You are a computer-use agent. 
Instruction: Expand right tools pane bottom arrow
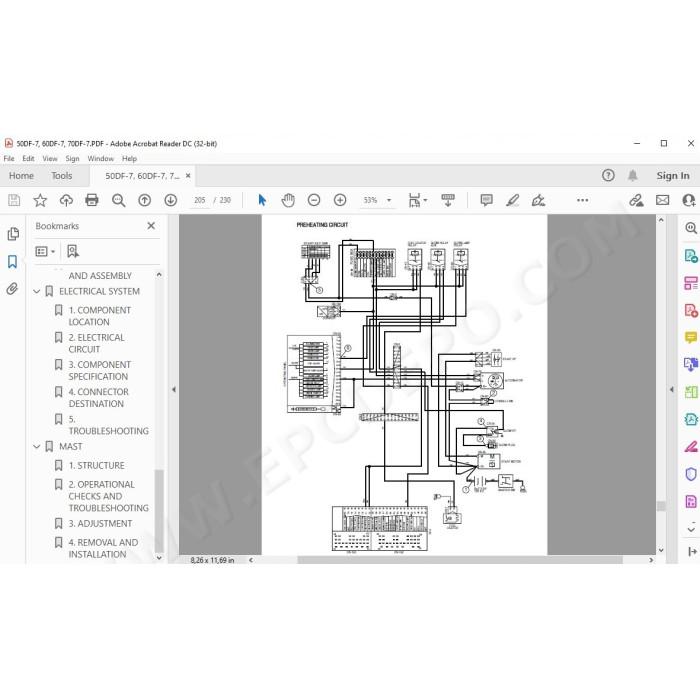point(692,552)
